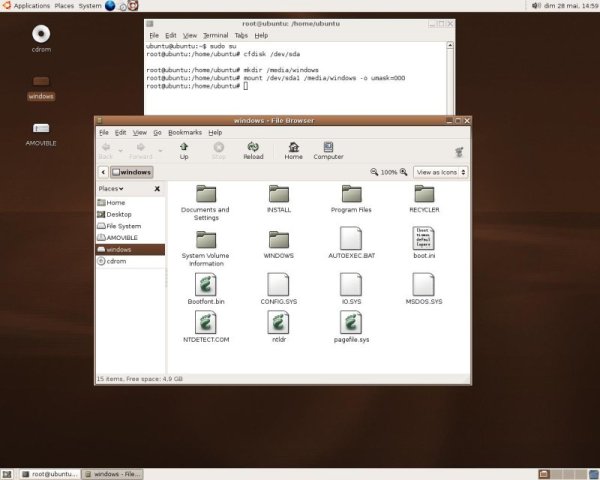Click the greyed Back toolbar button
Screen dimensions: 600x480
click(x=106, y=151)
